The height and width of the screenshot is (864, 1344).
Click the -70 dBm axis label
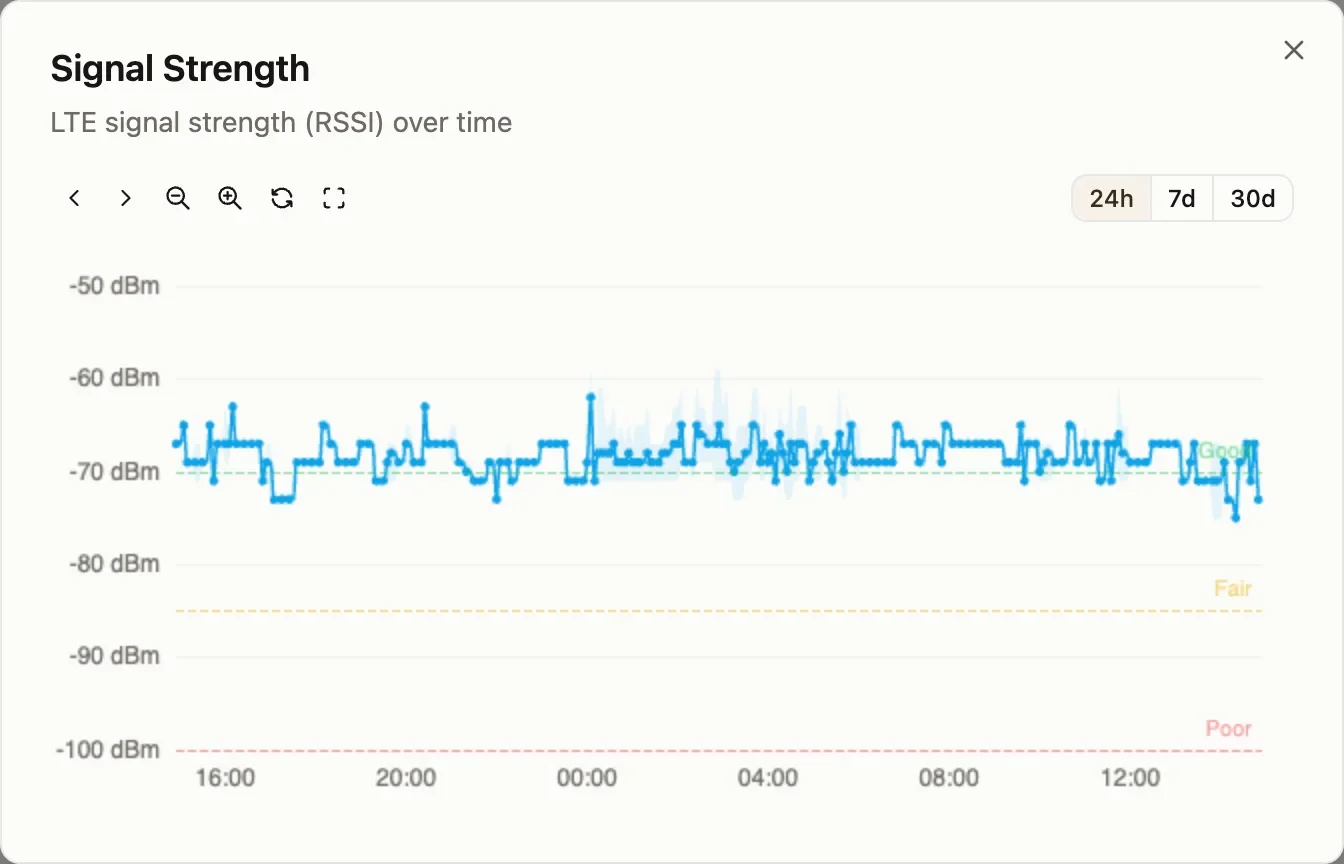pos(114,471)
